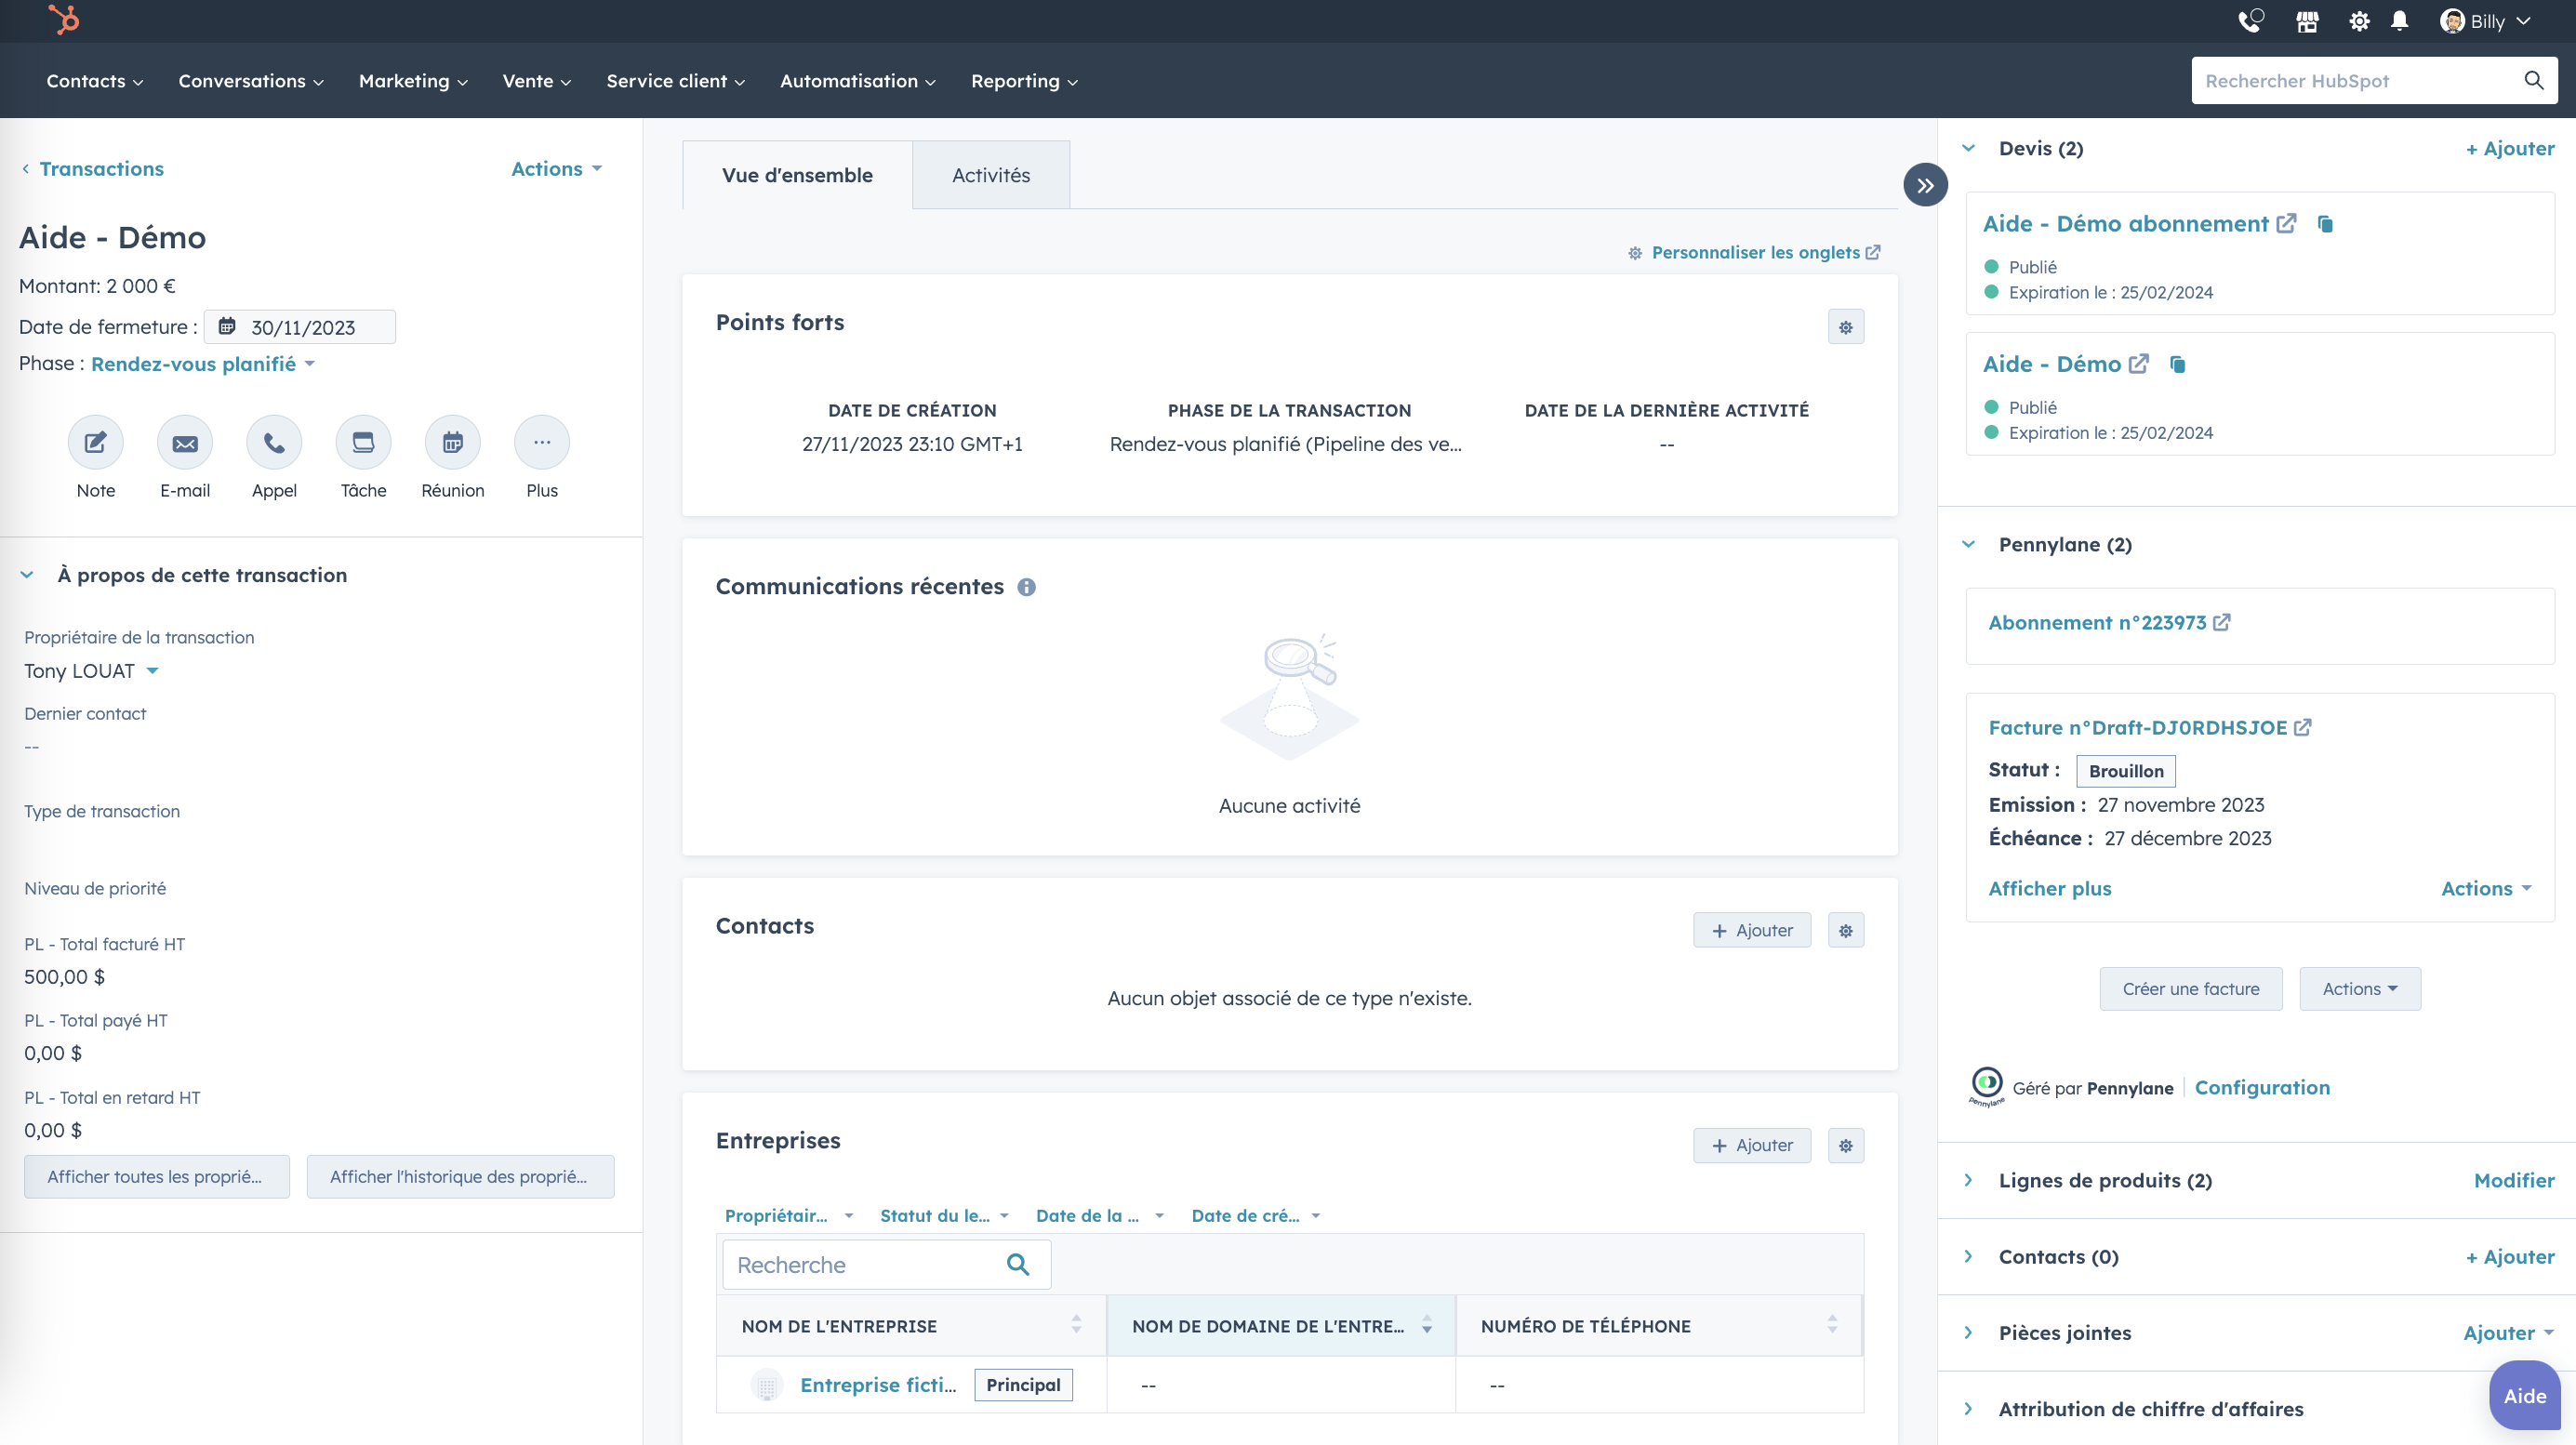Screen dimensions: 2576x1445
Task: Expand the Pièces jointes section
Action: coord(1969,1332)
